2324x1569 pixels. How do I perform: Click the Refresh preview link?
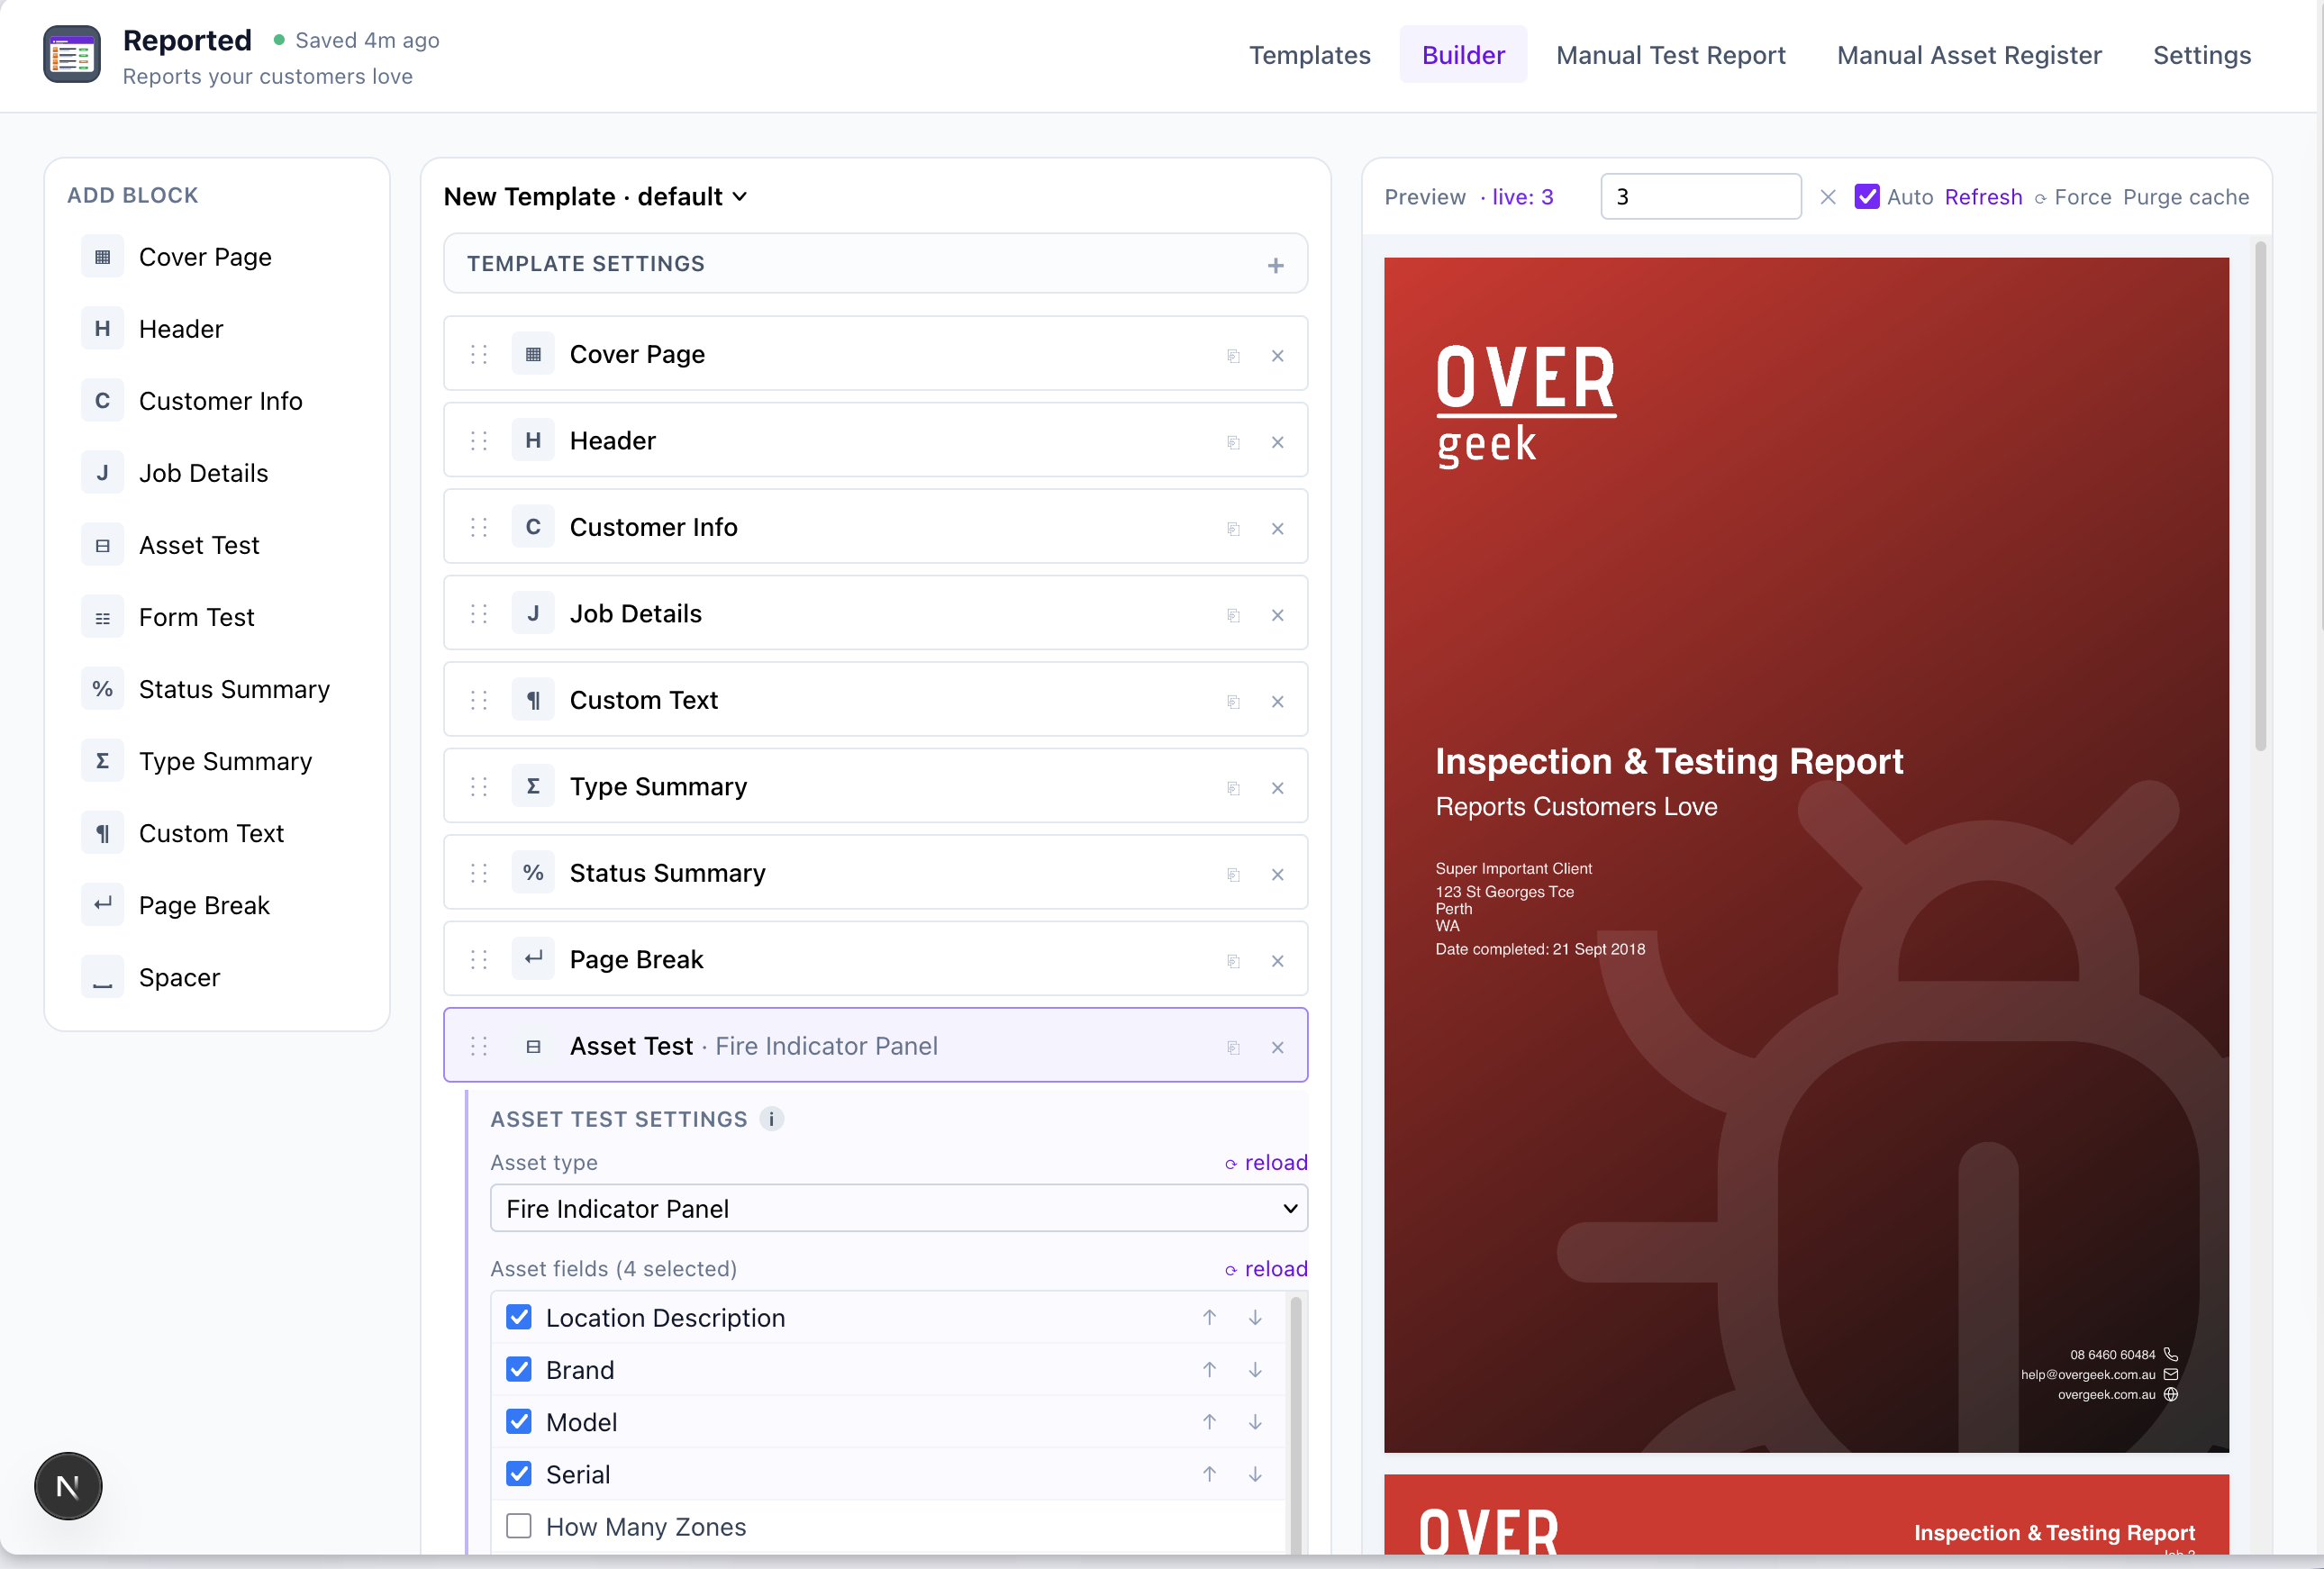coord(1983,197)
